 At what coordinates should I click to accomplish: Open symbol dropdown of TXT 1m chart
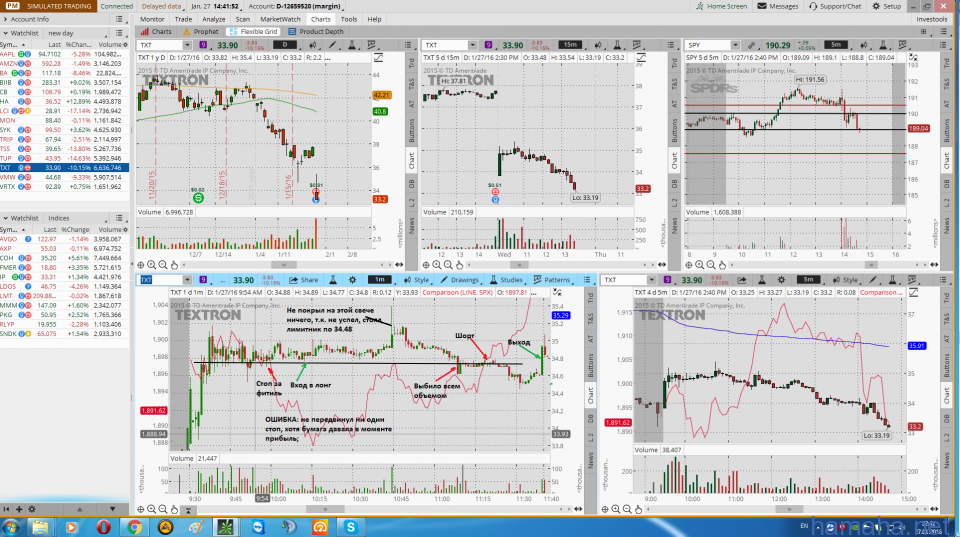tap(187, 280)
